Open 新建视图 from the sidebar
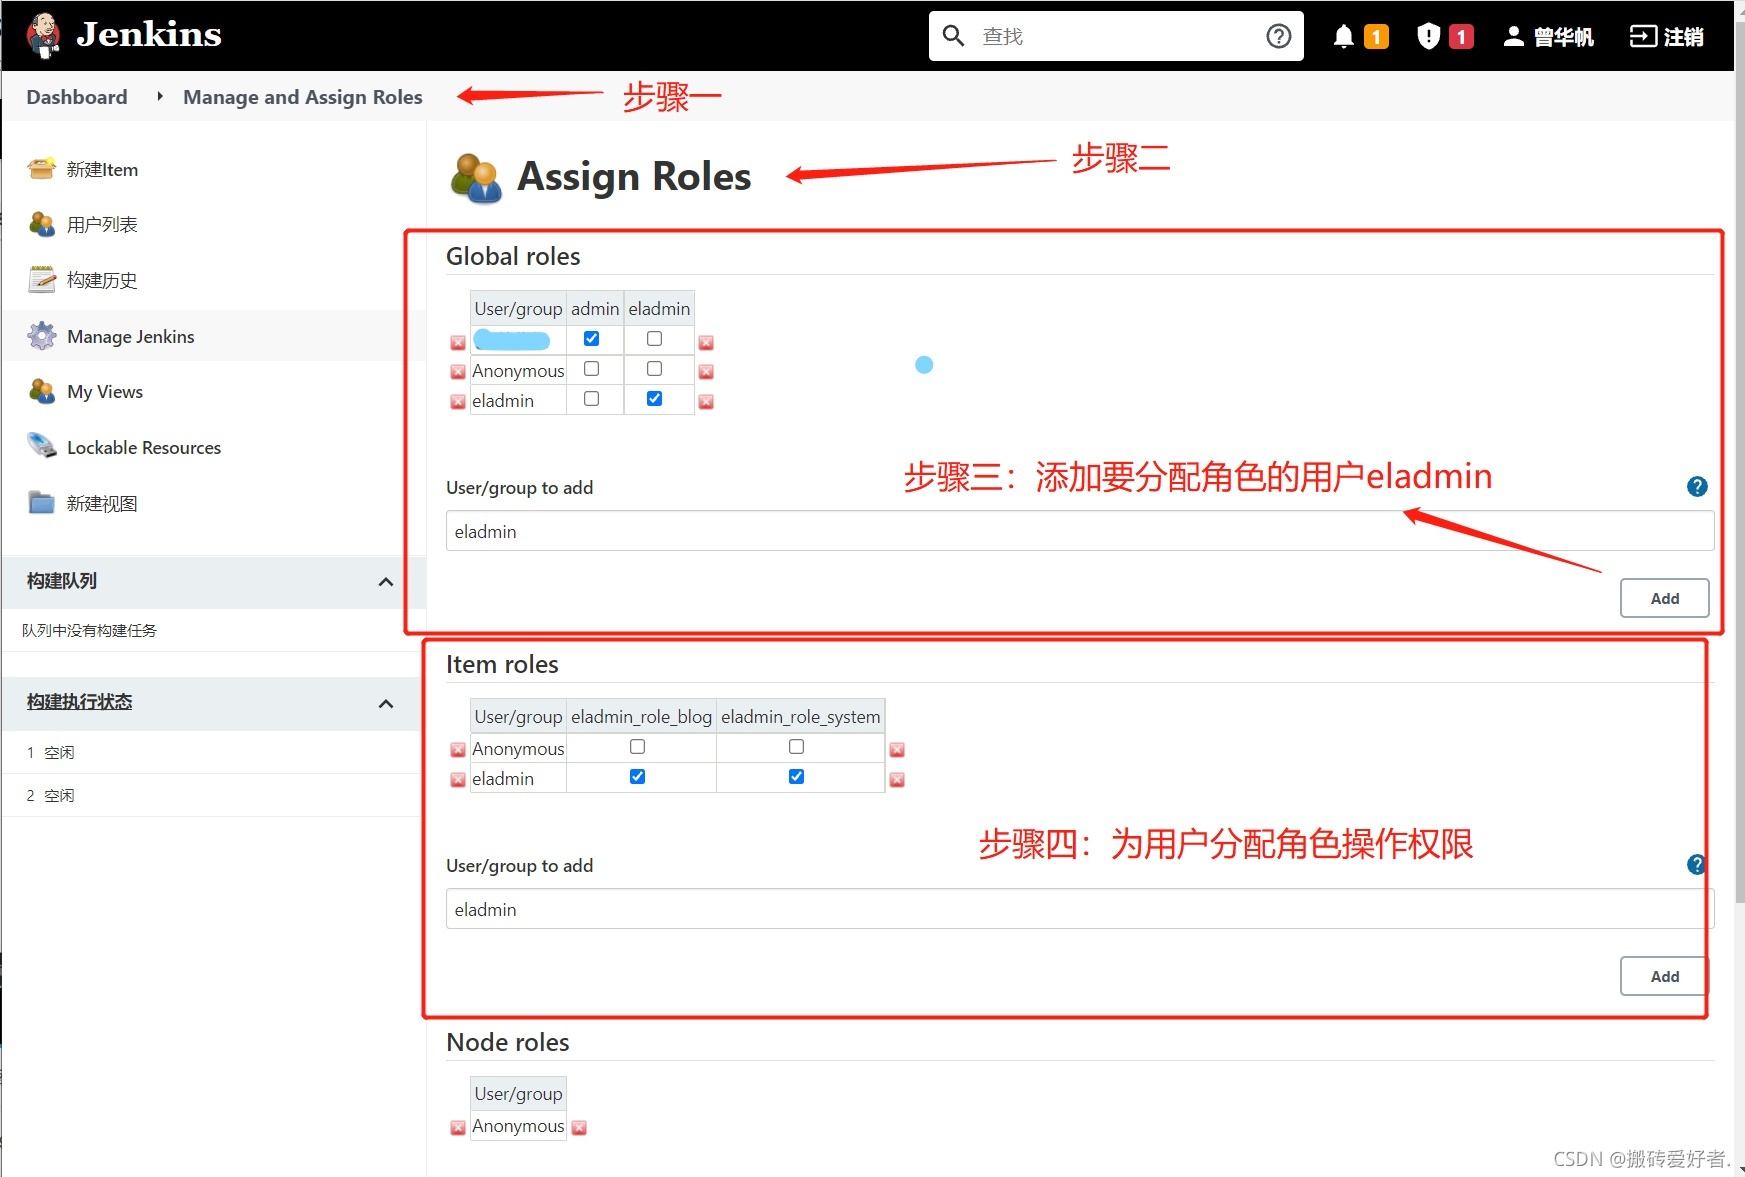This screenshot has height=1177, width=1745. [102, 504]
